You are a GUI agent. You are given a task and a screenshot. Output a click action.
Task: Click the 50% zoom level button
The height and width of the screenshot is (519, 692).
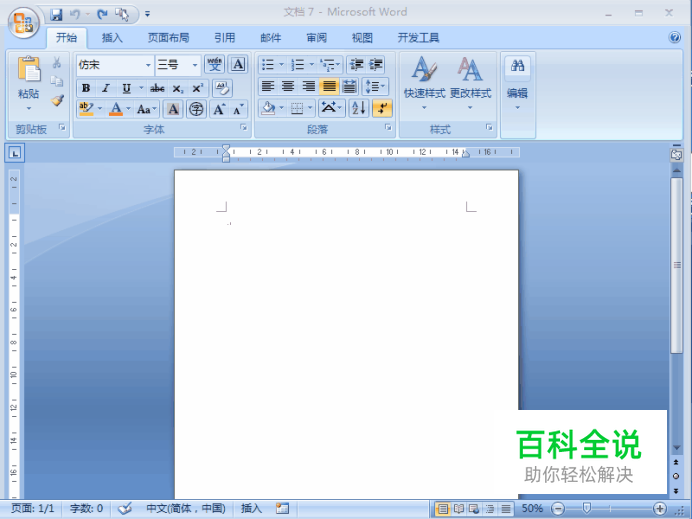pyautogui.click(x=532, y=508)
